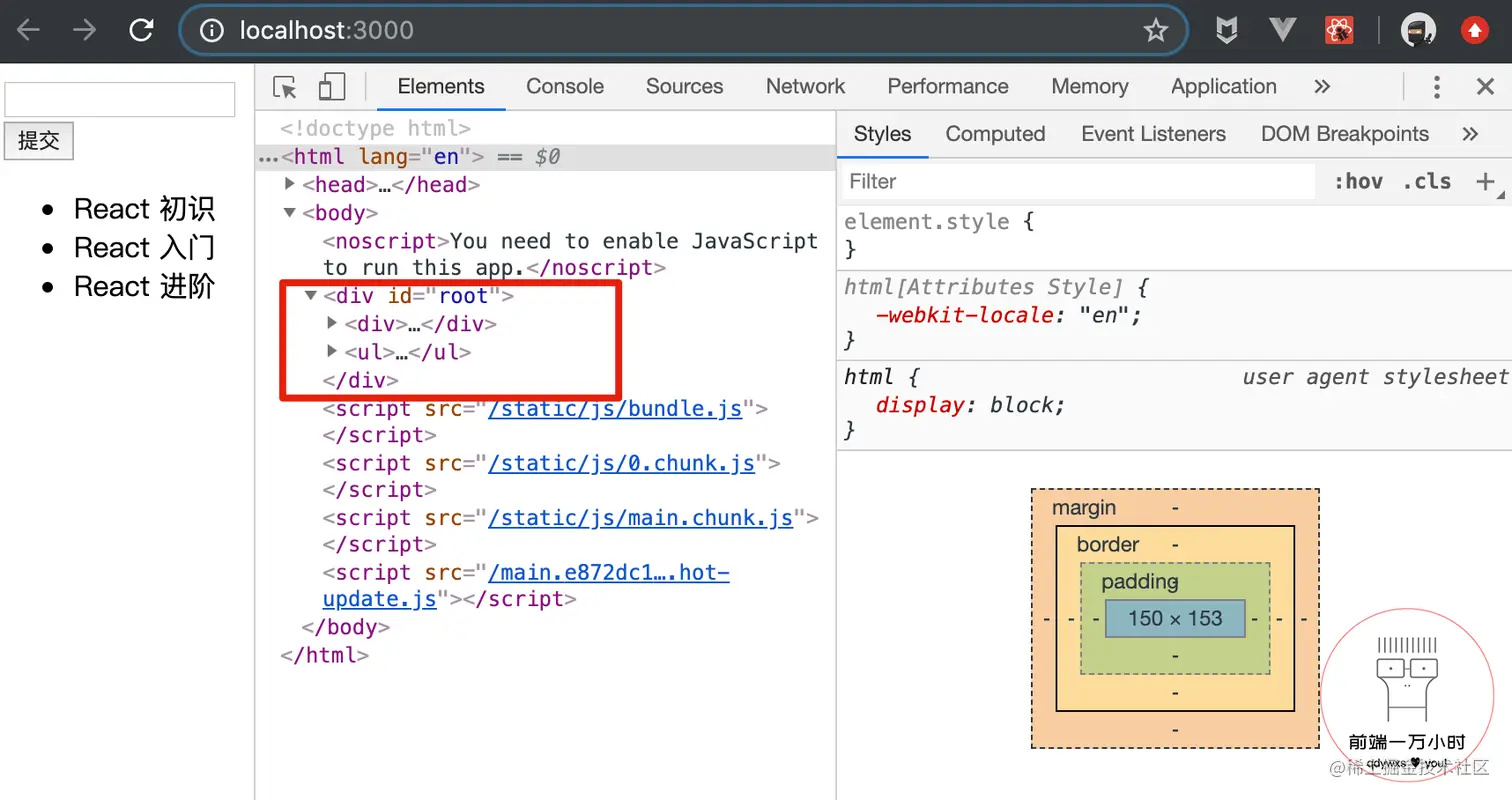Select the noscript element node
The width and height of the screenshot is (1512, 800).
pos(570,254)
